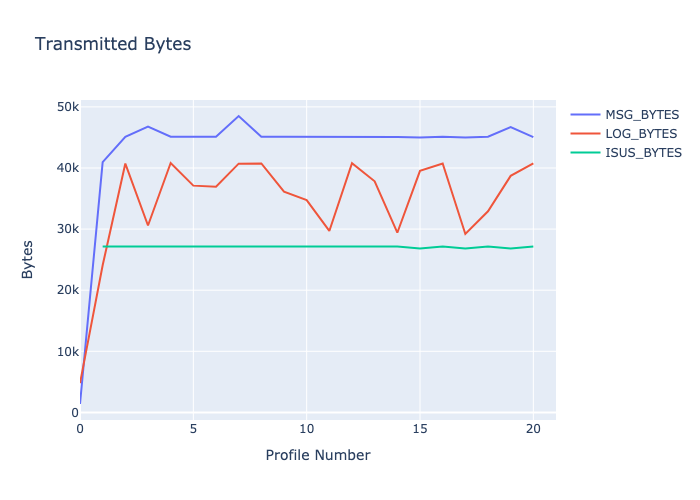Click the 10 x-axis tick label

306,428
